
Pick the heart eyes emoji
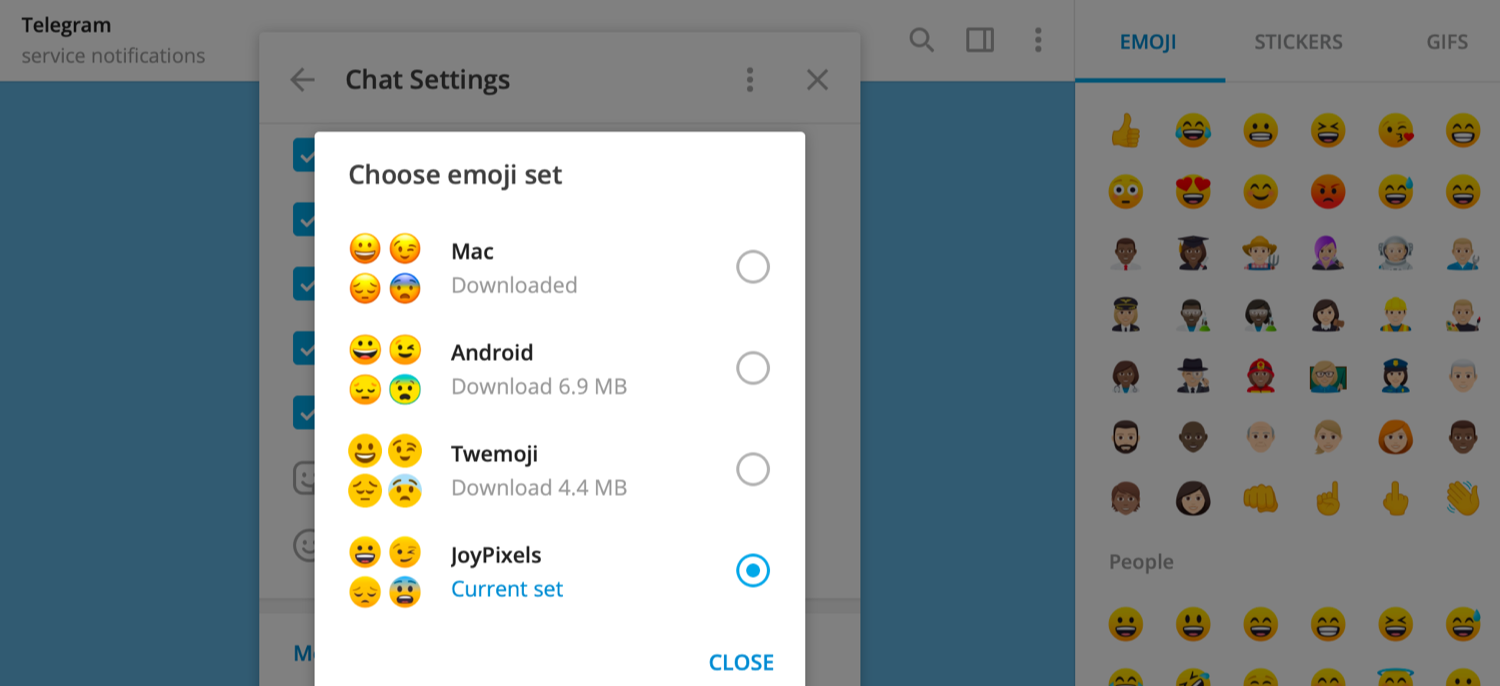(1193, 191)
